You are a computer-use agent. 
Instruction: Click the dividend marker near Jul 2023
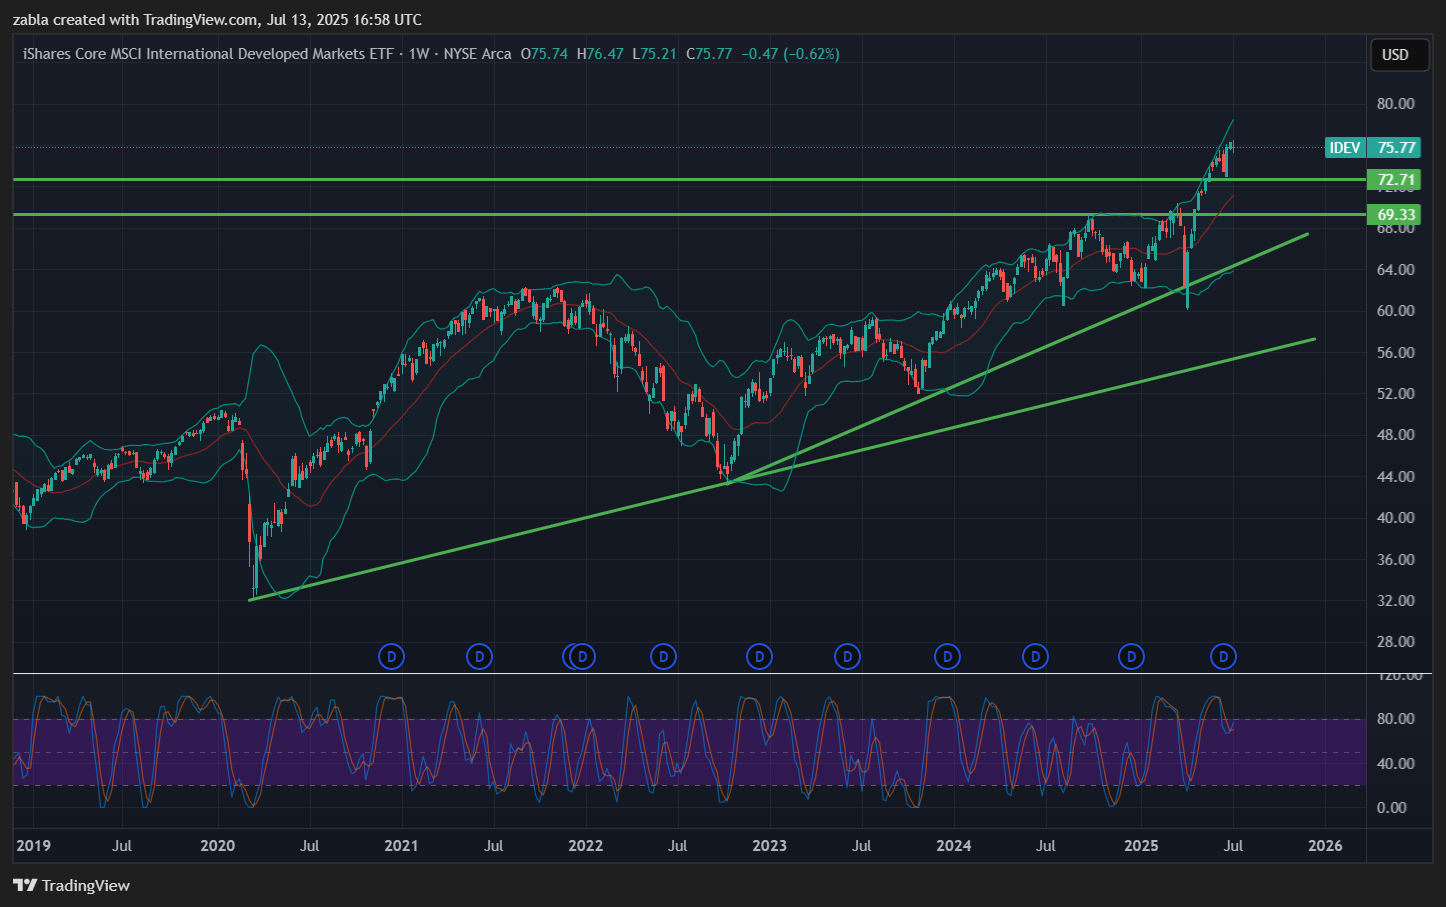pos(847,657)
